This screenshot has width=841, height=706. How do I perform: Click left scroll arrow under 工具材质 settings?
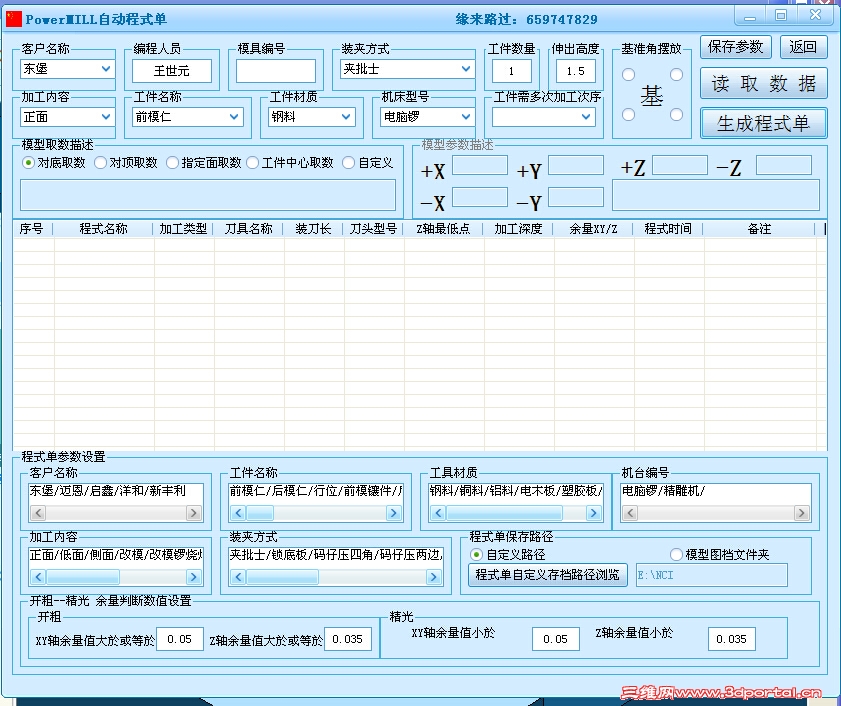[438, 513]
